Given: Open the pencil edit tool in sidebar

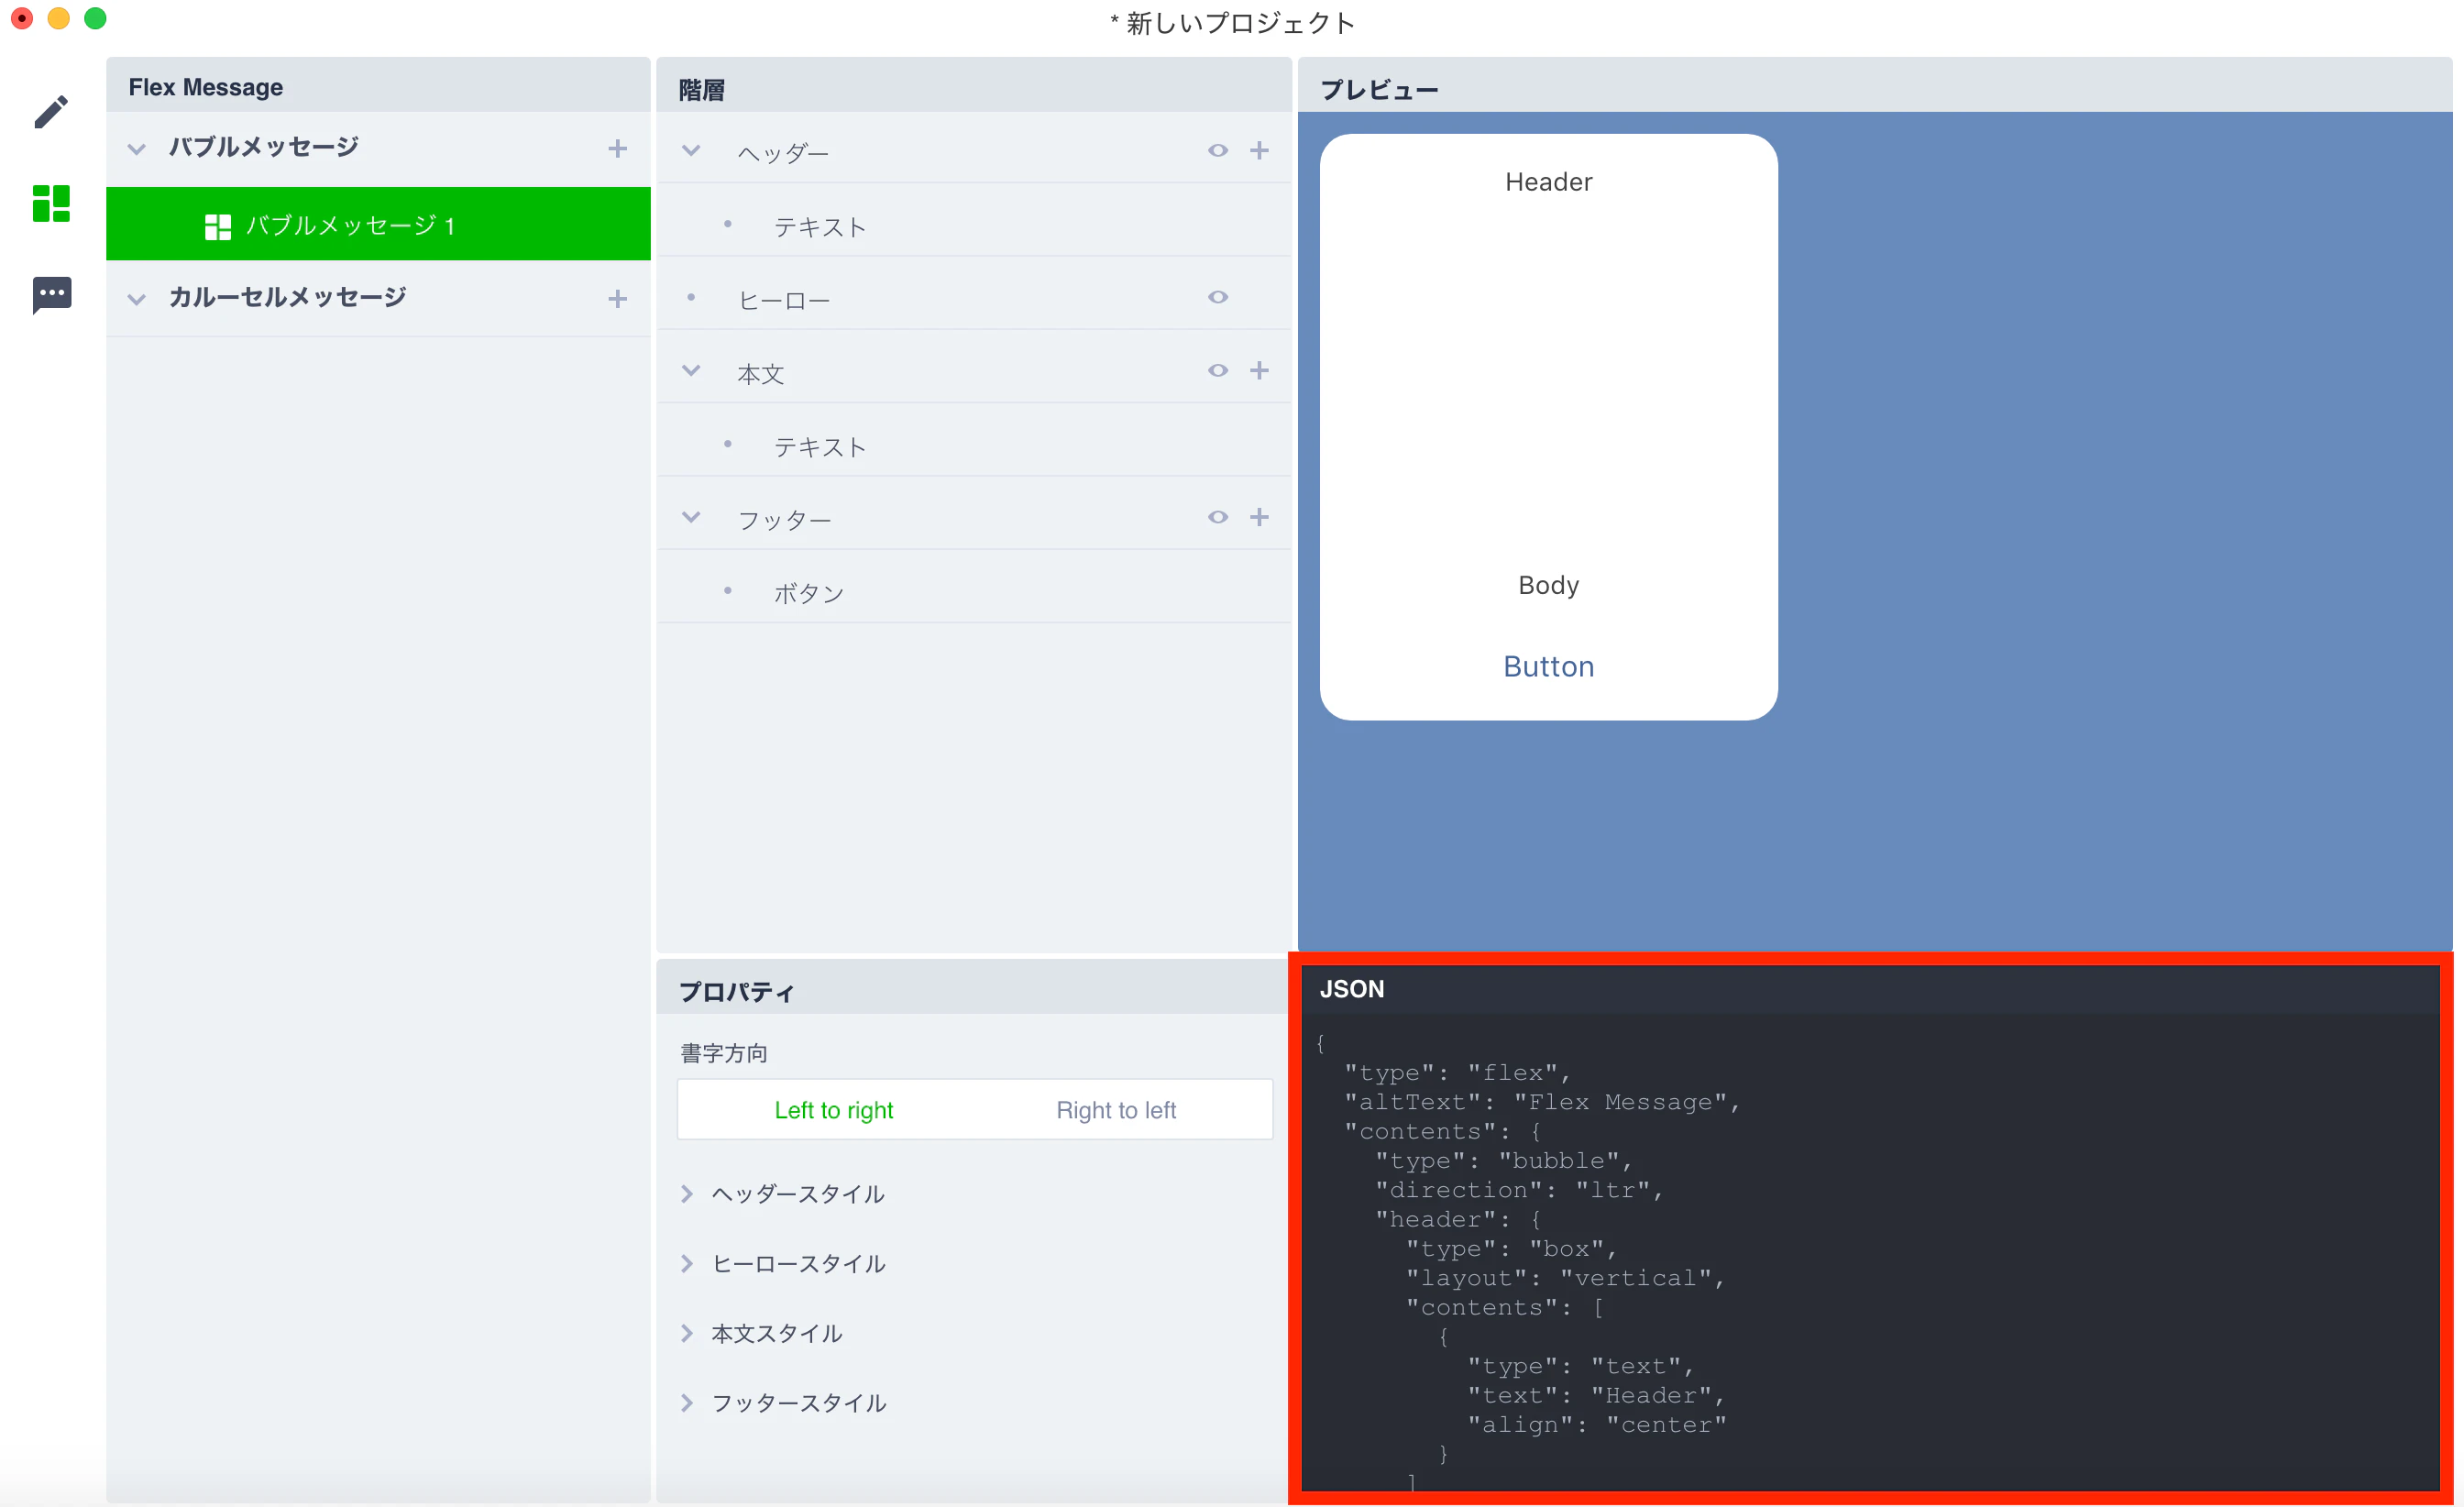Looking at the screenshot, I should 51,112.
